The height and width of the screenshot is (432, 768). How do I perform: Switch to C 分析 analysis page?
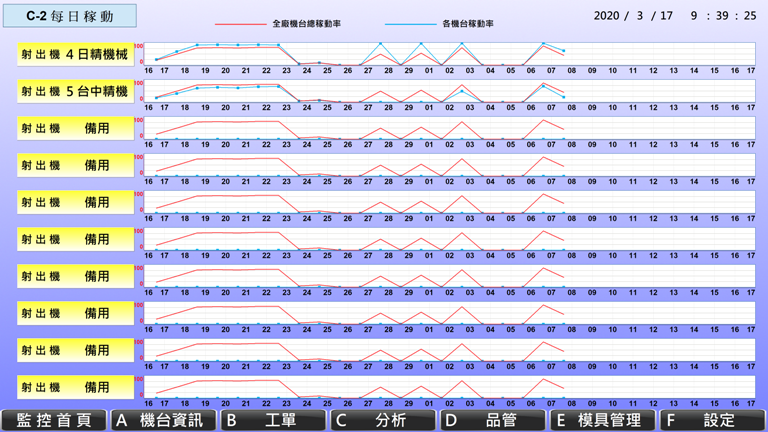tap(382, 420)
